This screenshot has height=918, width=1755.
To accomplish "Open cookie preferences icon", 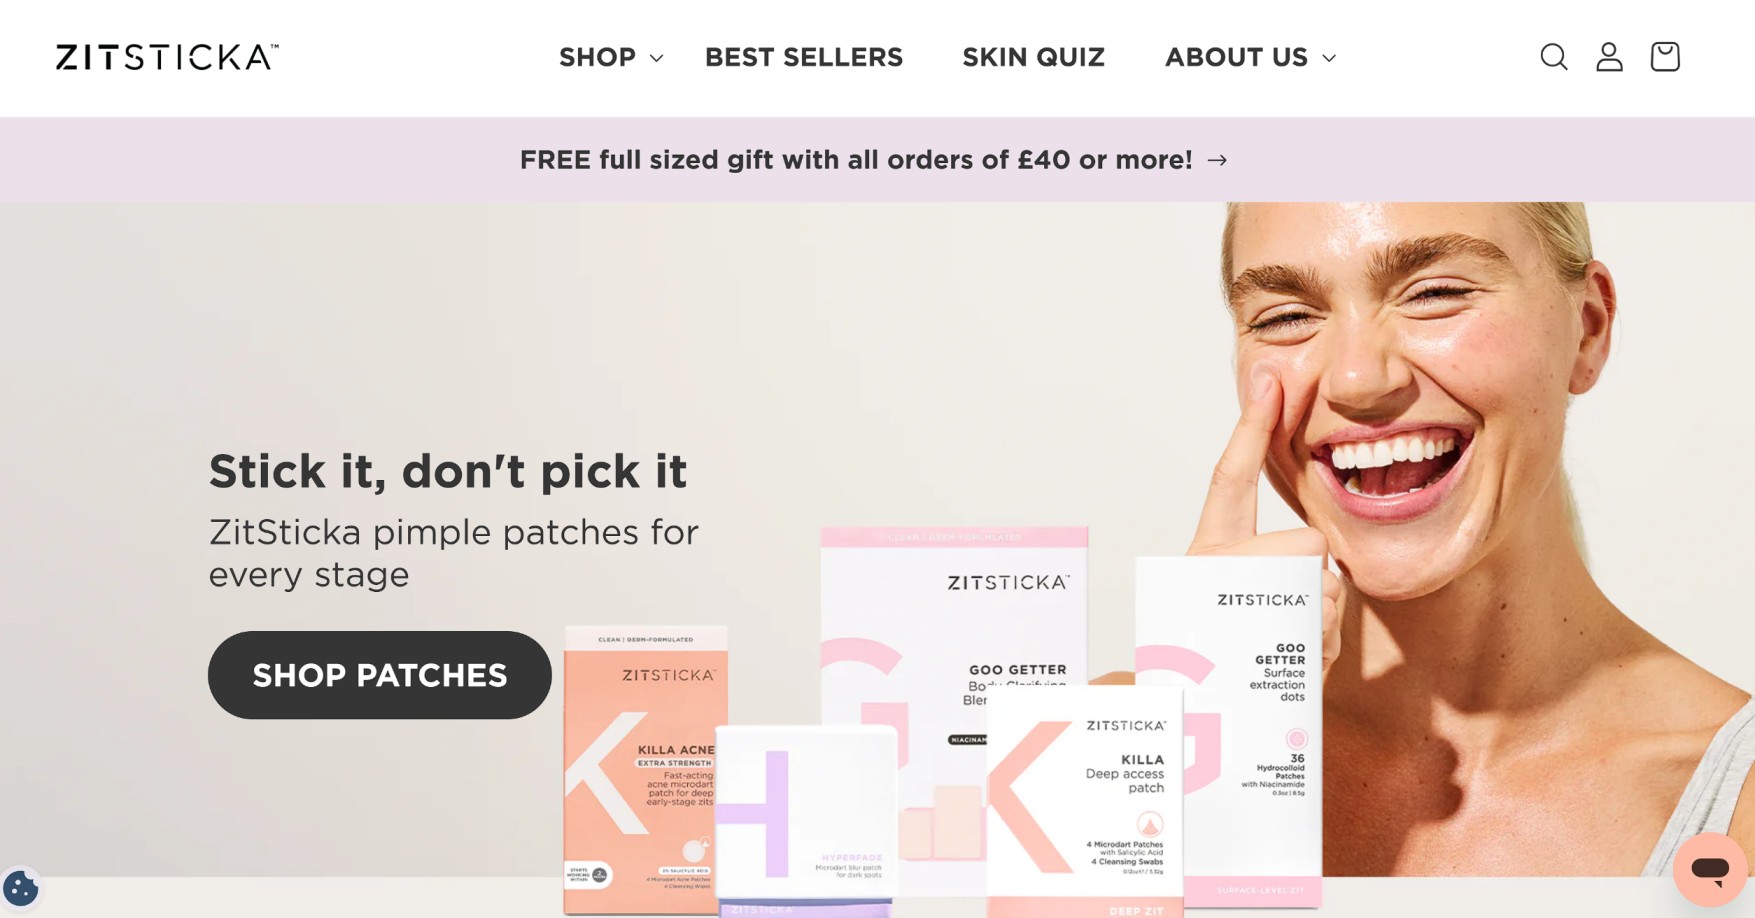I will pos(21,887).
